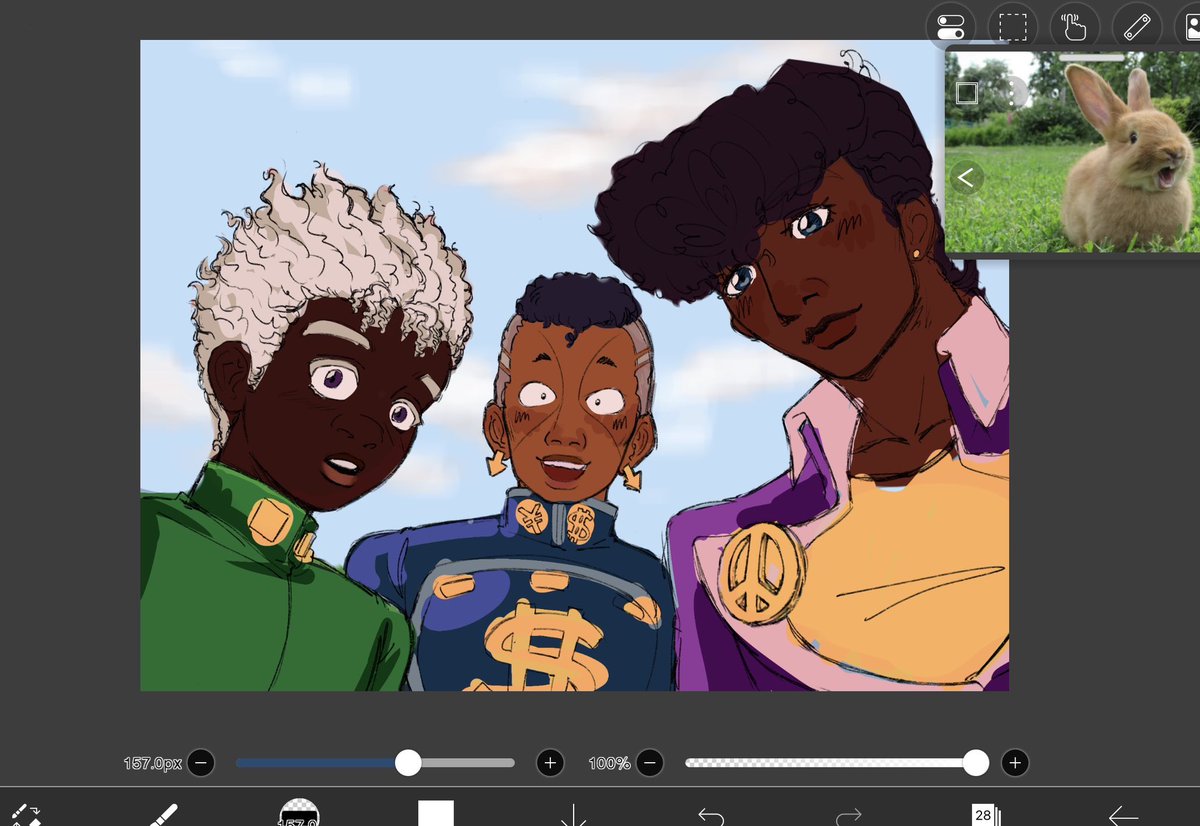Open the view settings toggle menu
The image size is (1200, 826).
(951, 26)
